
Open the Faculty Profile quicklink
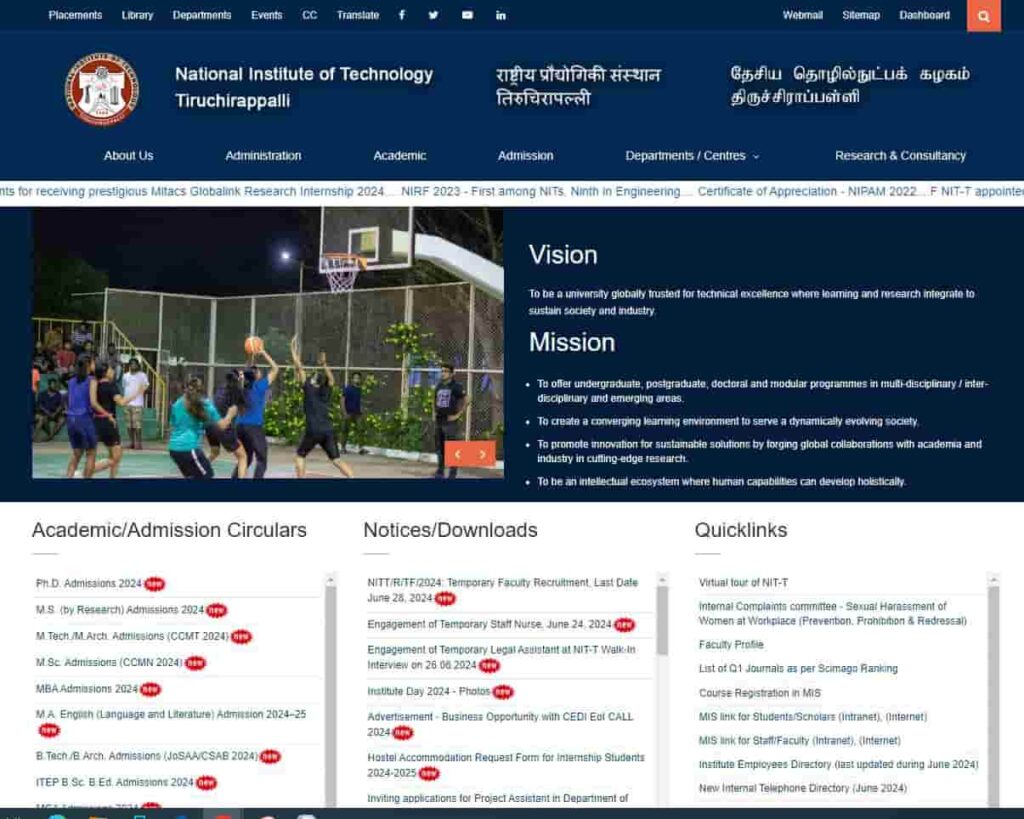(x=730, y=644)
